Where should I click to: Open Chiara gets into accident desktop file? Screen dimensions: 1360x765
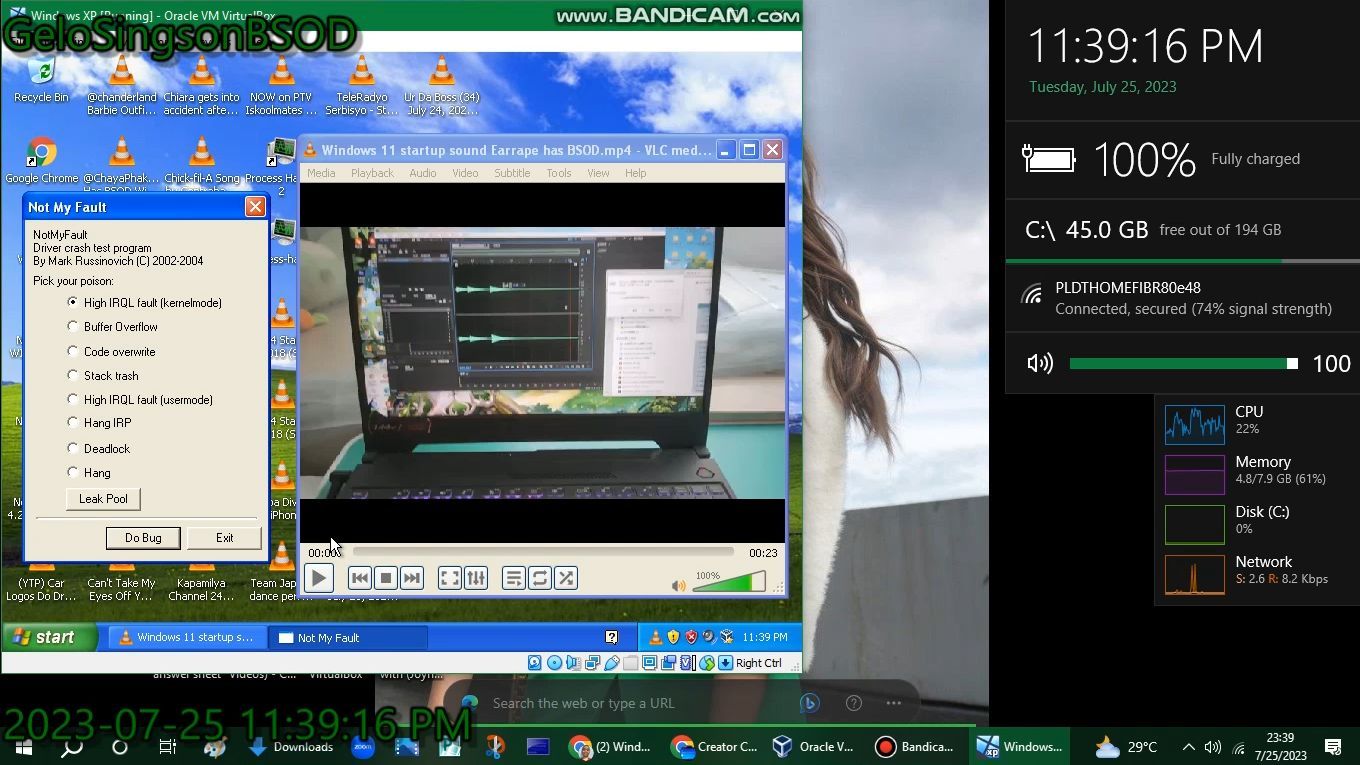click(201, 85)
